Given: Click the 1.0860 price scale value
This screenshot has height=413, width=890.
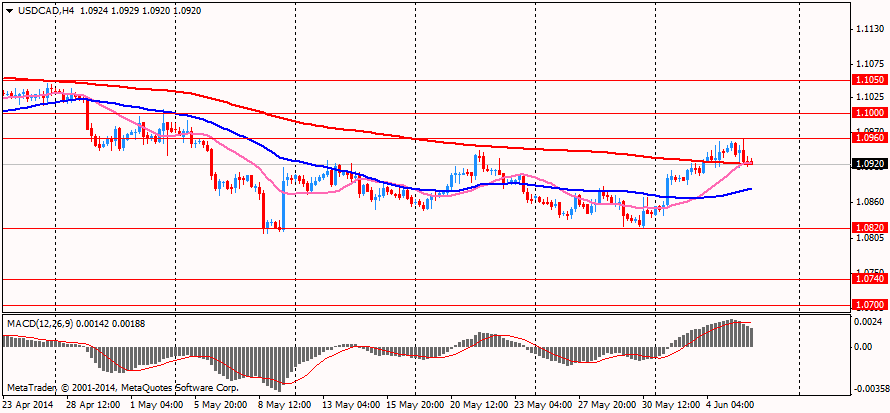Looking at the screenshot, I should (x=871, y=203).
